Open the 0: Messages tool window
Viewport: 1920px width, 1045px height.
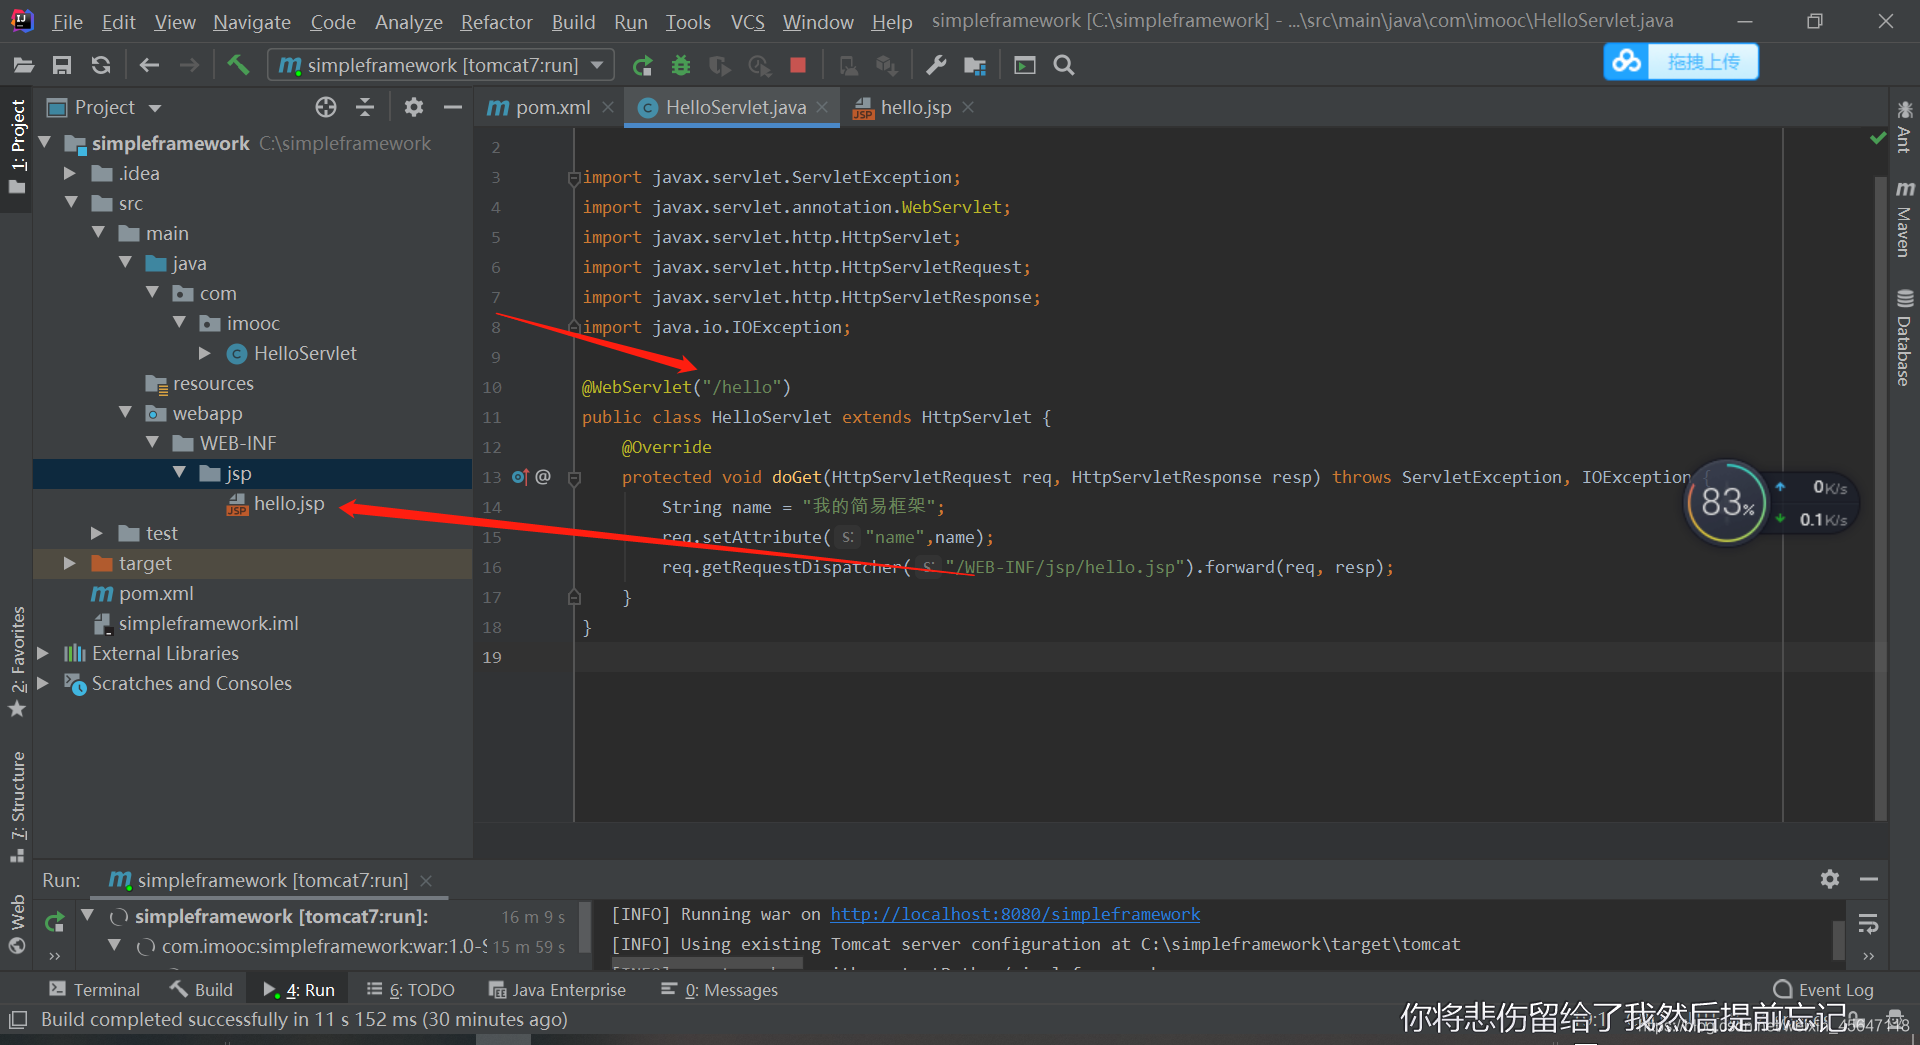pyautogui.click(x=719, y=989)
